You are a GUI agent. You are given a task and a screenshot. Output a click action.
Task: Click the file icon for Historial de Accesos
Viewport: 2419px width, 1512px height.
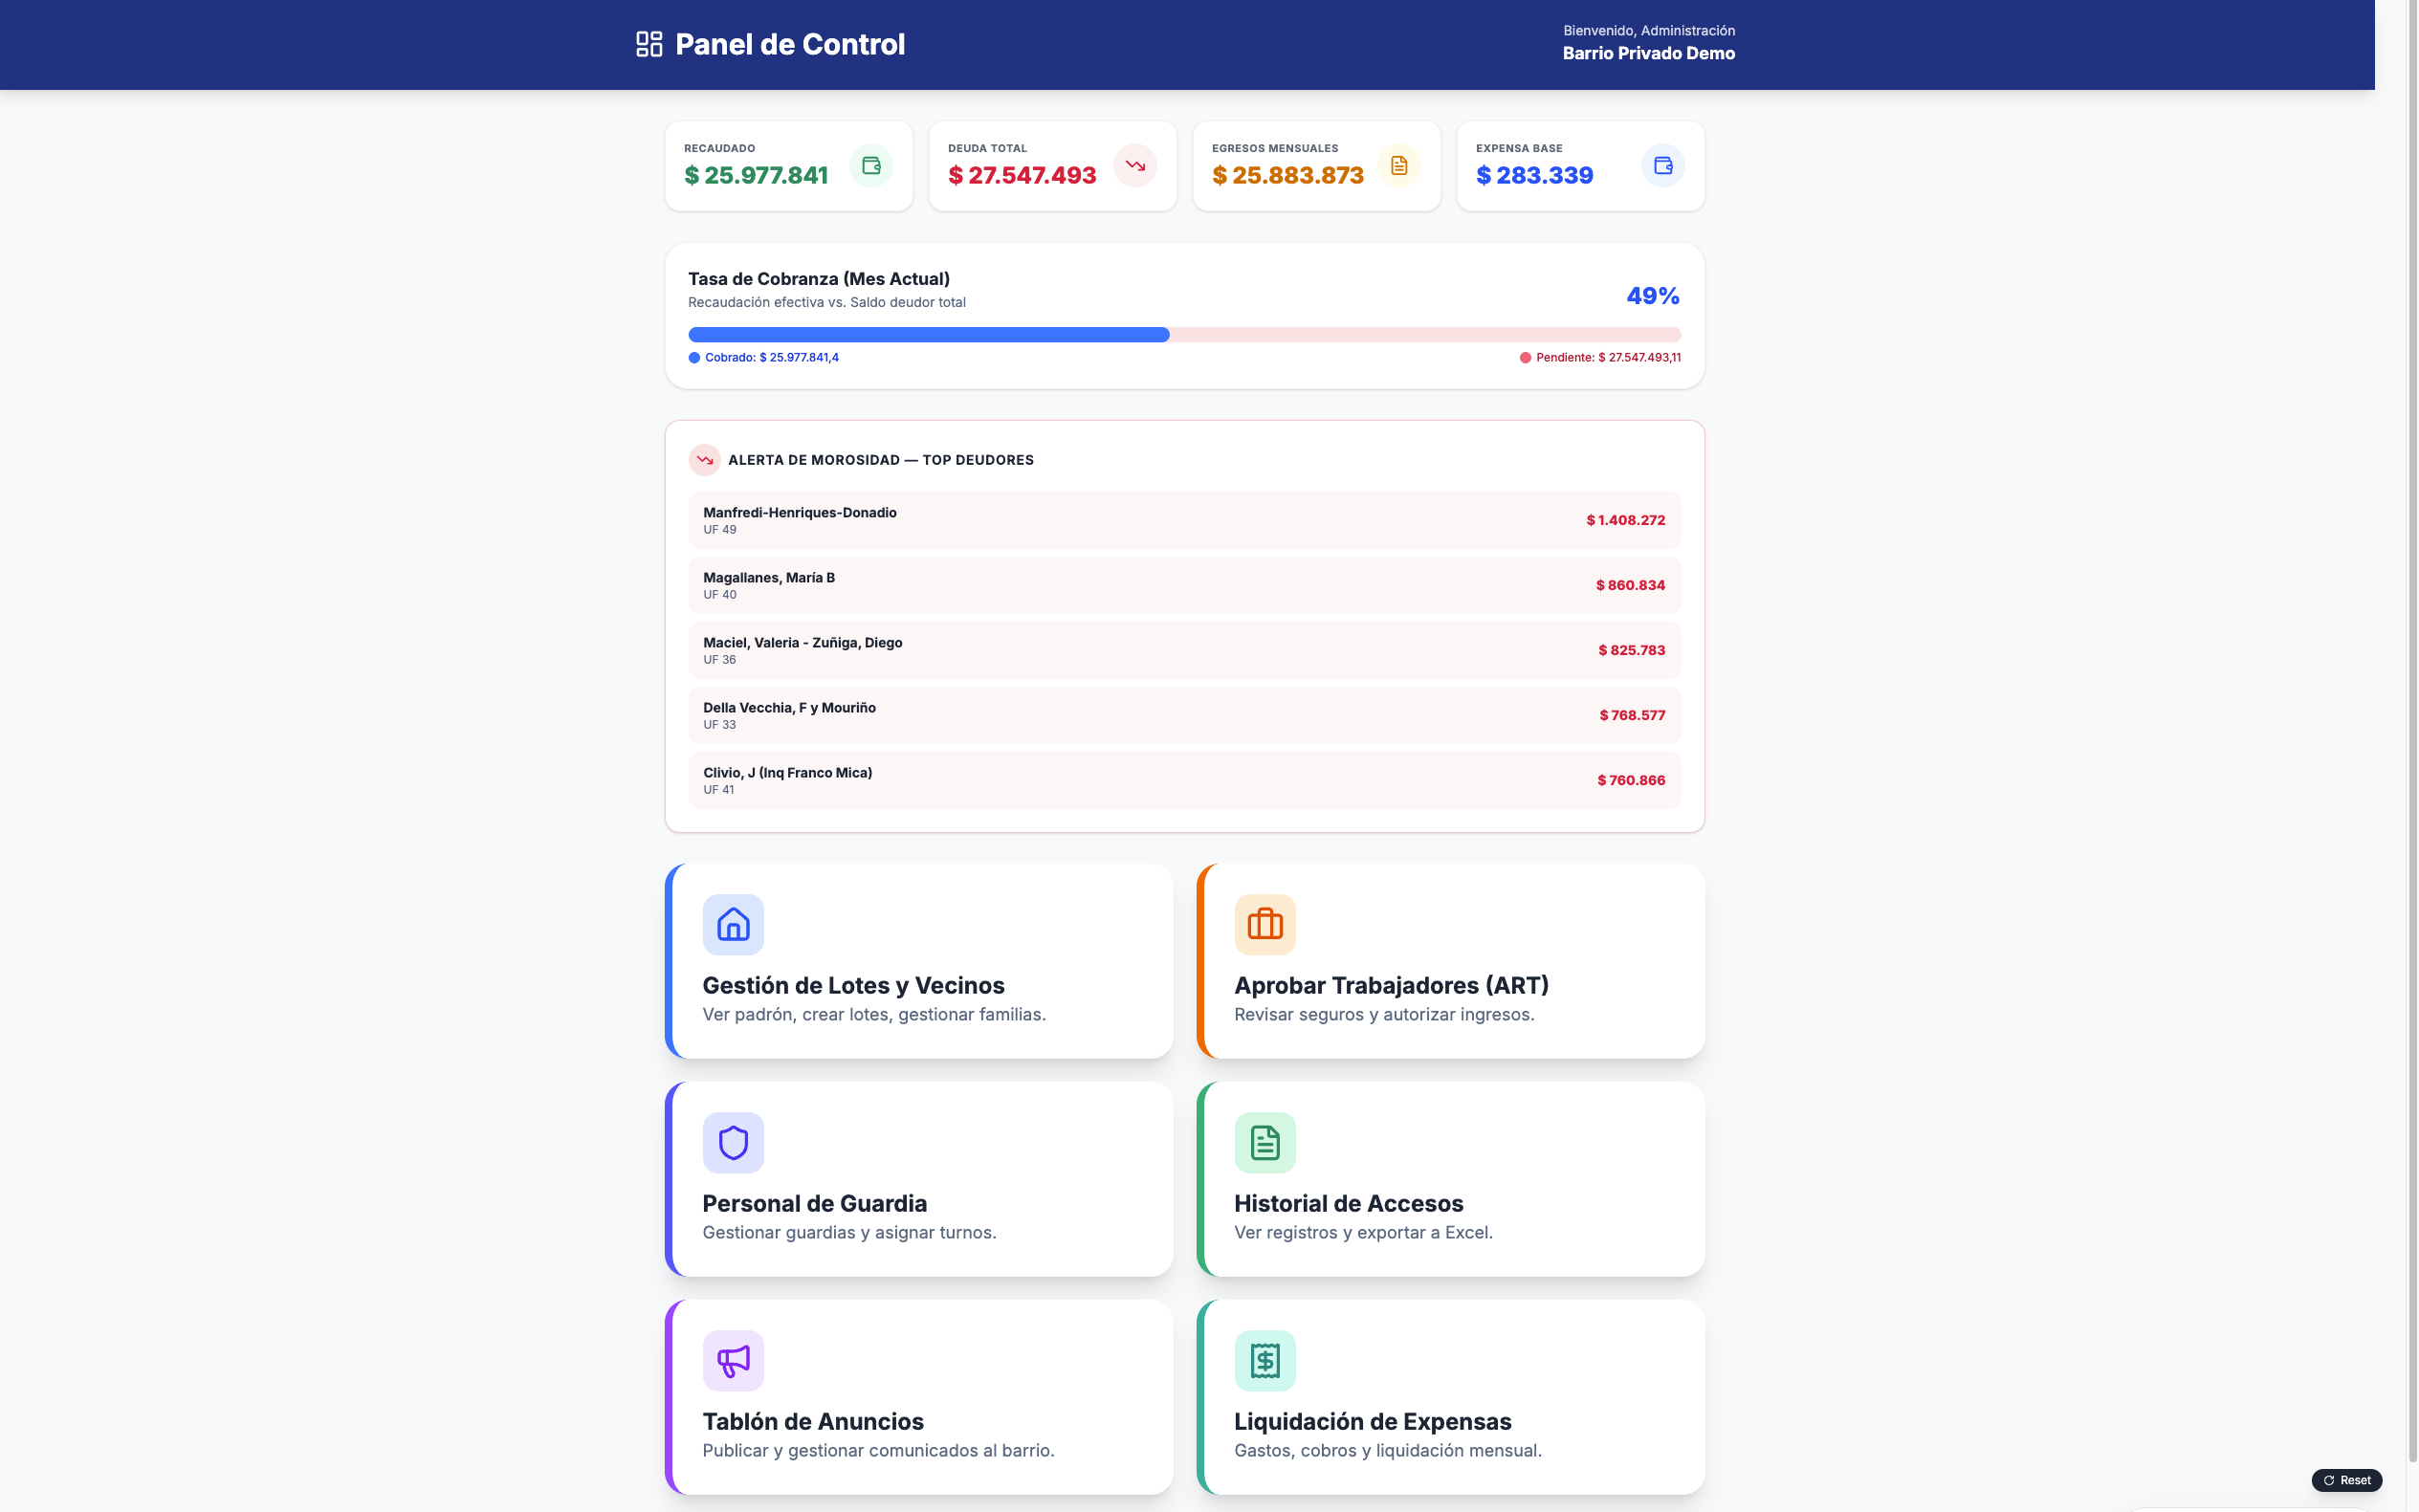1265,1142
